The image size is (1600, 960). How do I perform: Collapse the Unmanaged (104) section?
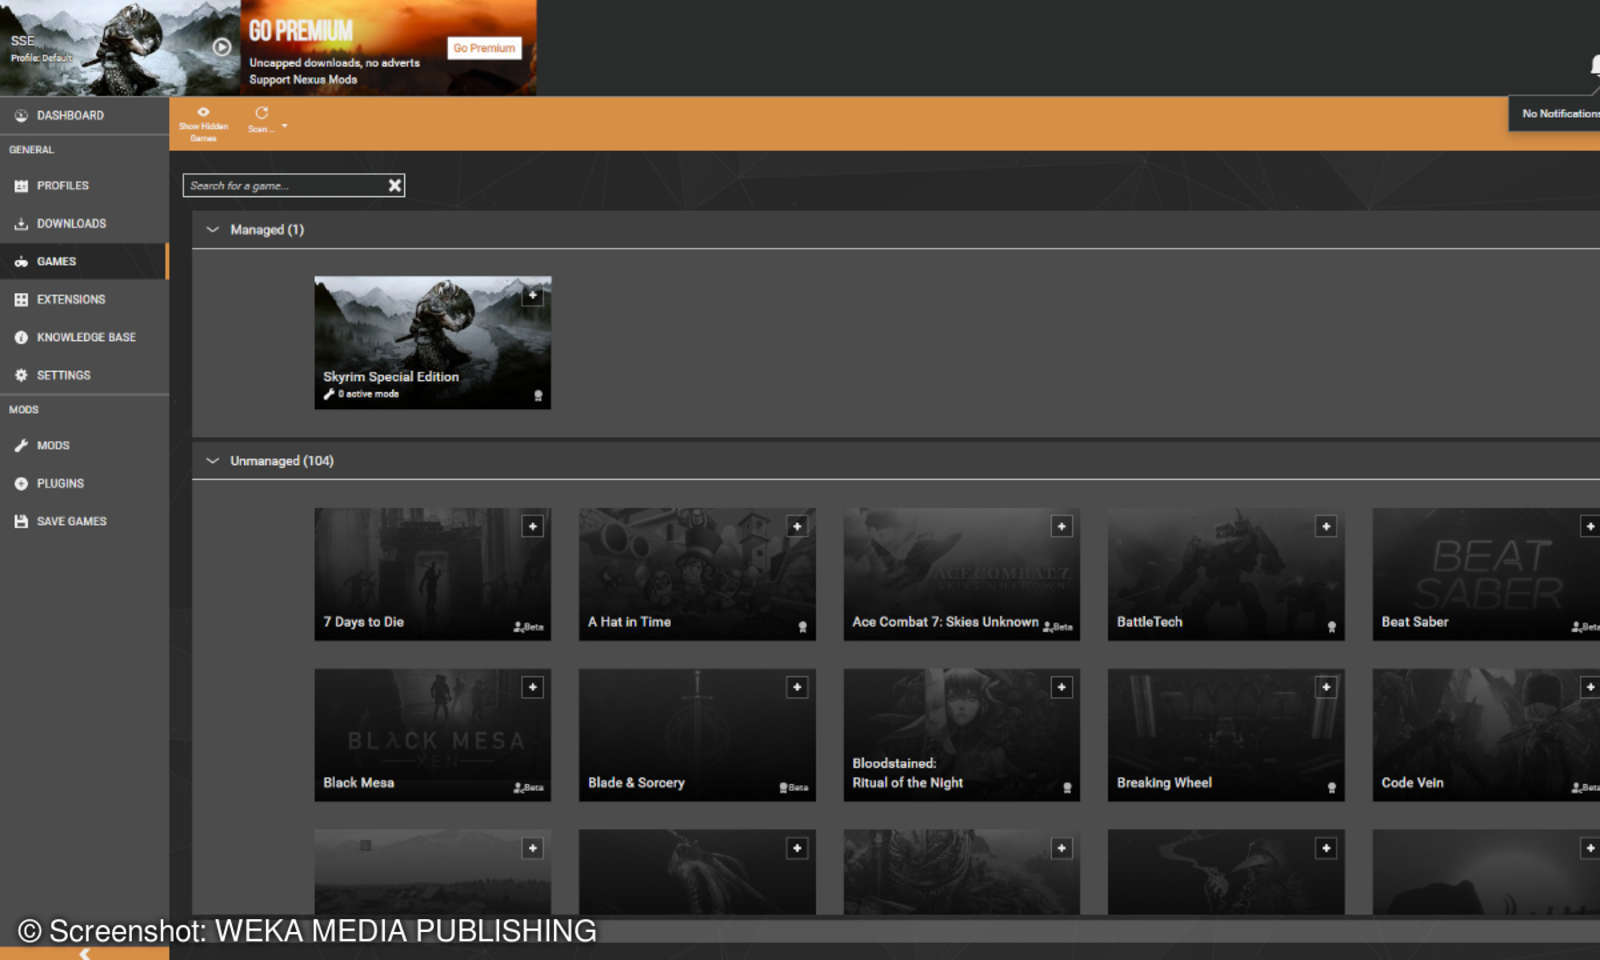point(213,460)
